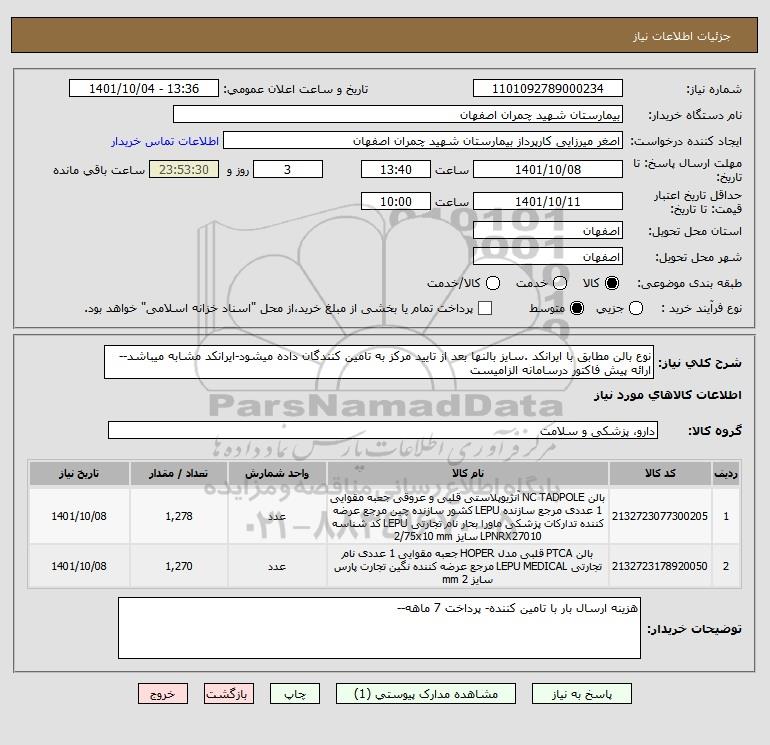Toggle Islamic treasury bonds payment checkbox
Image resolution: width=770 pixels, height=745 pixels.
coord(485,308)
